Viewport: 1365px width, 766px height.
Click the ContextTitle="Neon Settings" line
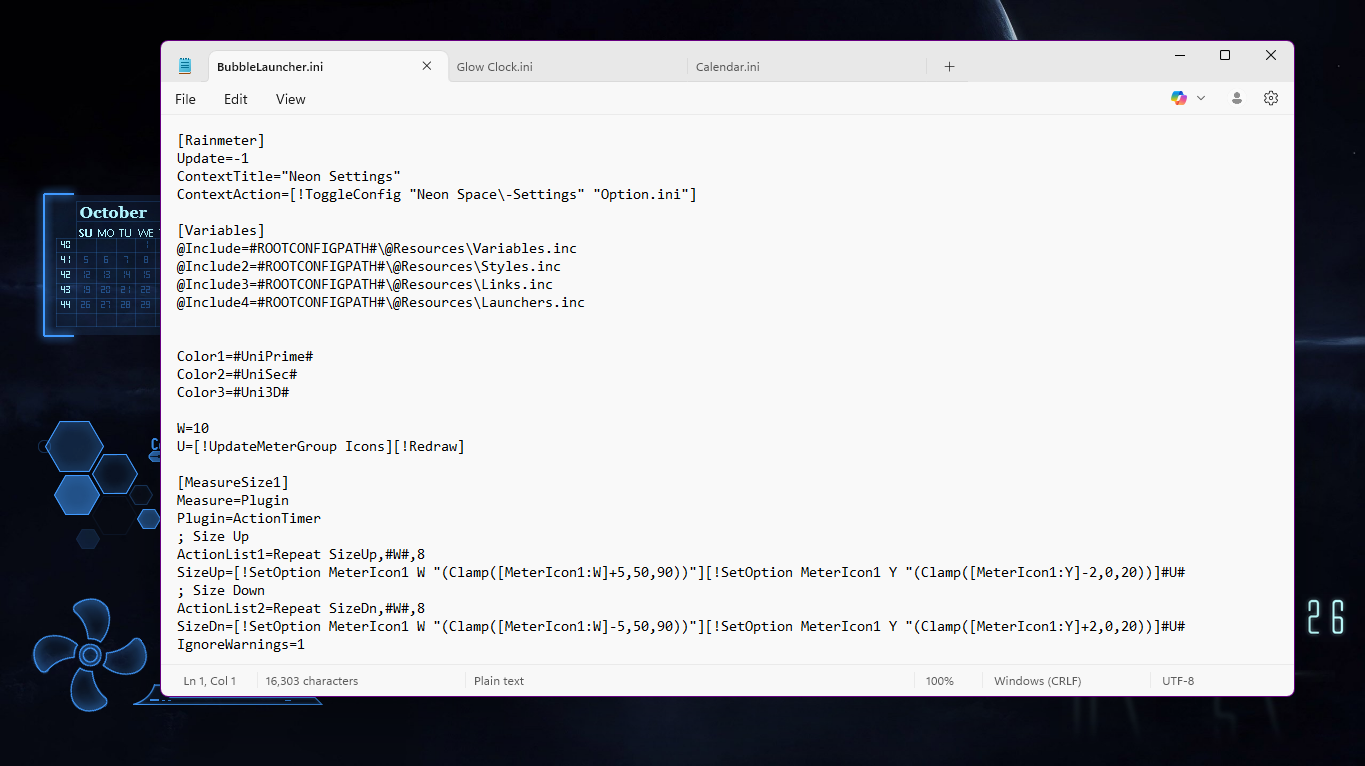289,176
